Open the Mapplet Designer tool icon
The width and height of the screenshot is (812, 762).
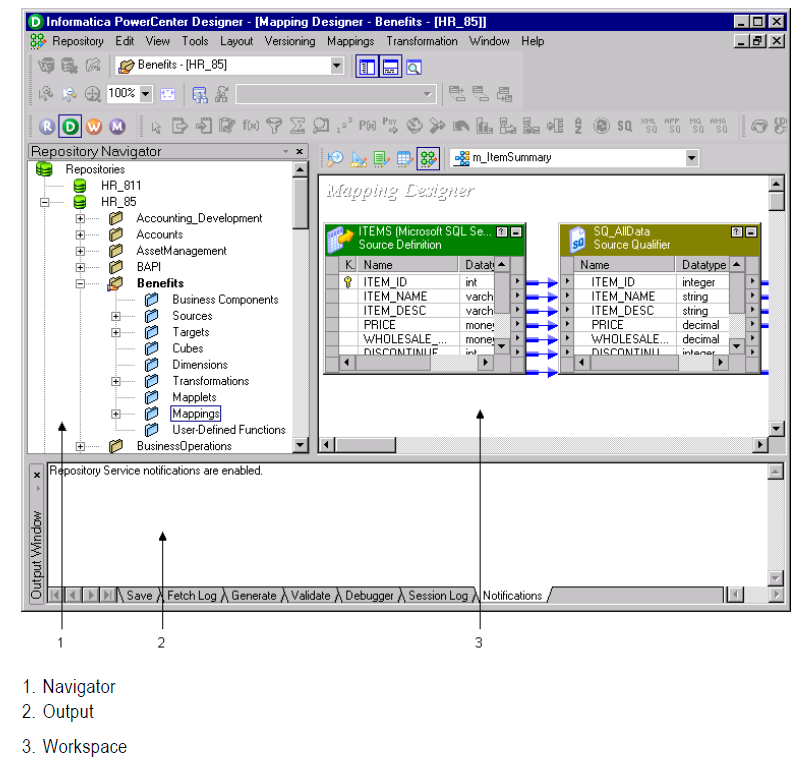tap(404, 158)
